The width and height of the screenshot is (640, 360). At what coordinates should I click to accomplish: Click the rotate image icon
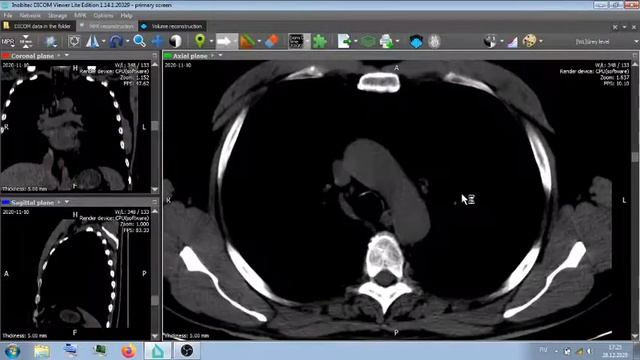(x=74, y=41)
